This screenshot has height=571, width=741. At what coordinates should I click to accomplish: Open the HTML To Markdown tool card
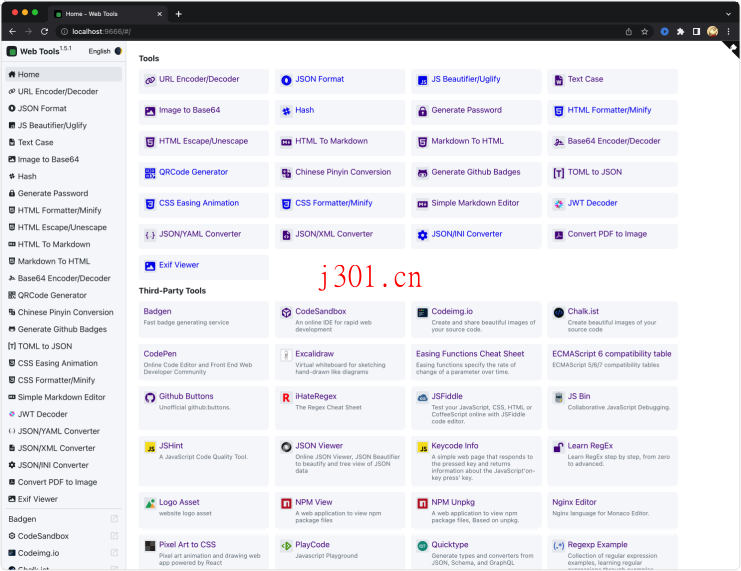click(340, 143)
